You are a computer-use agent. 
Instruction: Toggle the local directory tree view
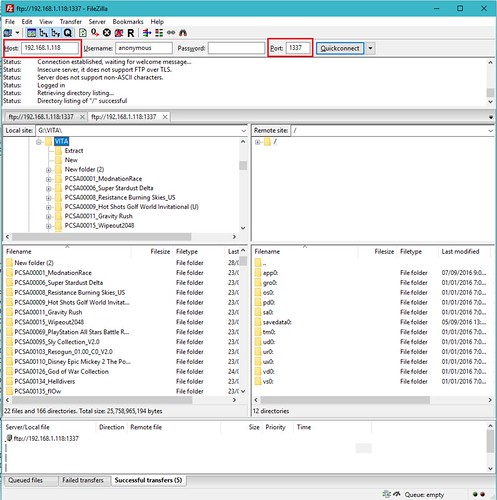coord(44,33)
